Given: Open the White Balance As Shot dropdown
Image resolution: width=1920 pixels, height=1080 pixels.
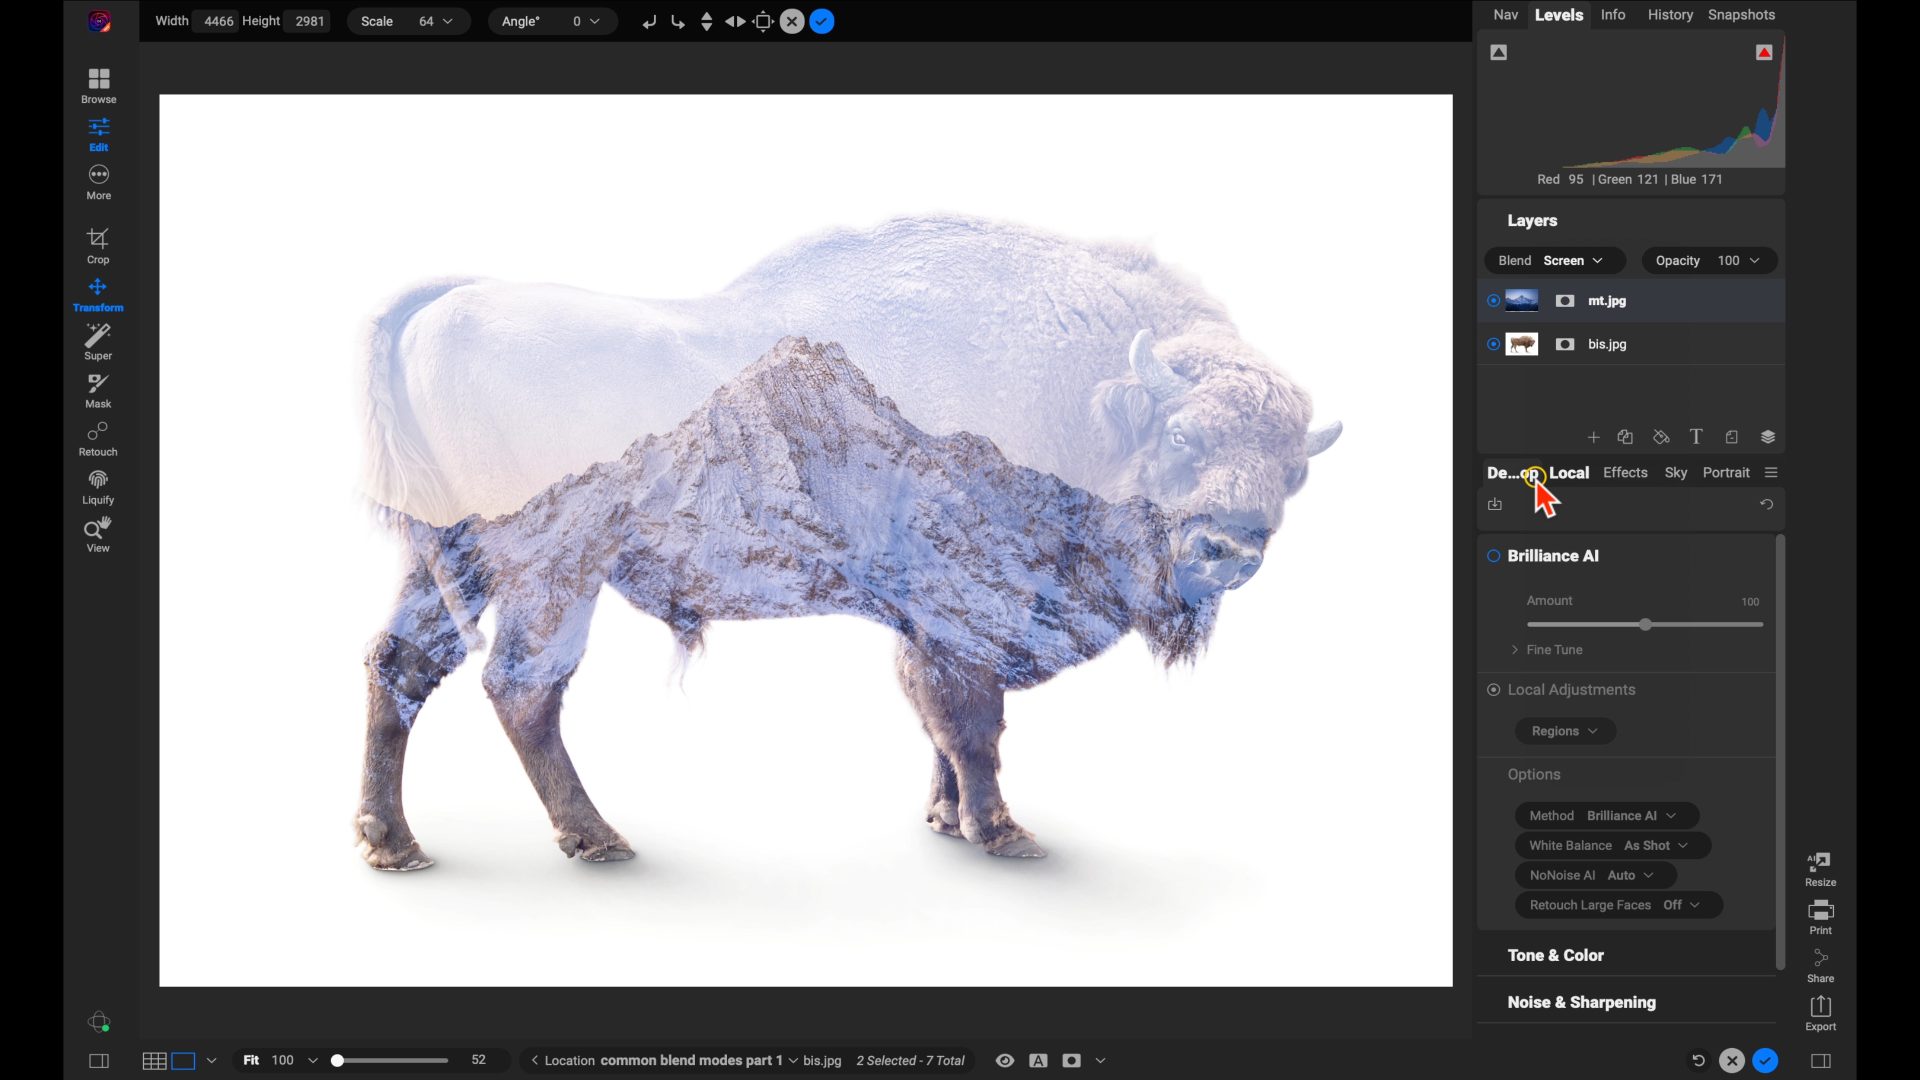Looking at the screenshot, I should pos(1612,846).
